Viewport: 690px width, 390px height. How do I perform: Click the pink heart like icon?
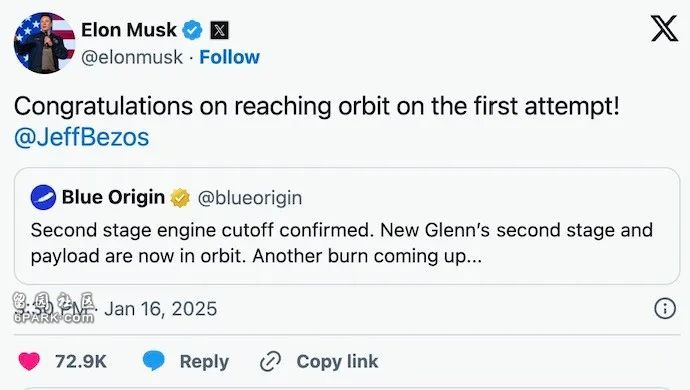pyautogui.click(x=29, y=361)
